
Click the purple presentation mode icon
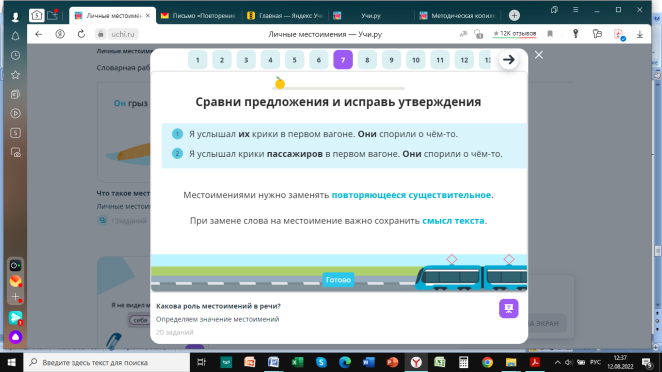[508, 309]
